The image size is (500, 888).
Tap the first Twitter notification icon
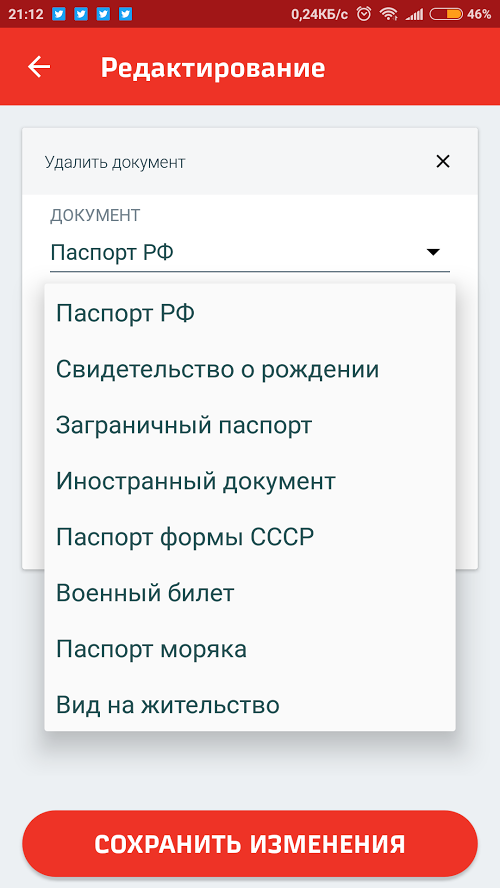click(59, 14)
